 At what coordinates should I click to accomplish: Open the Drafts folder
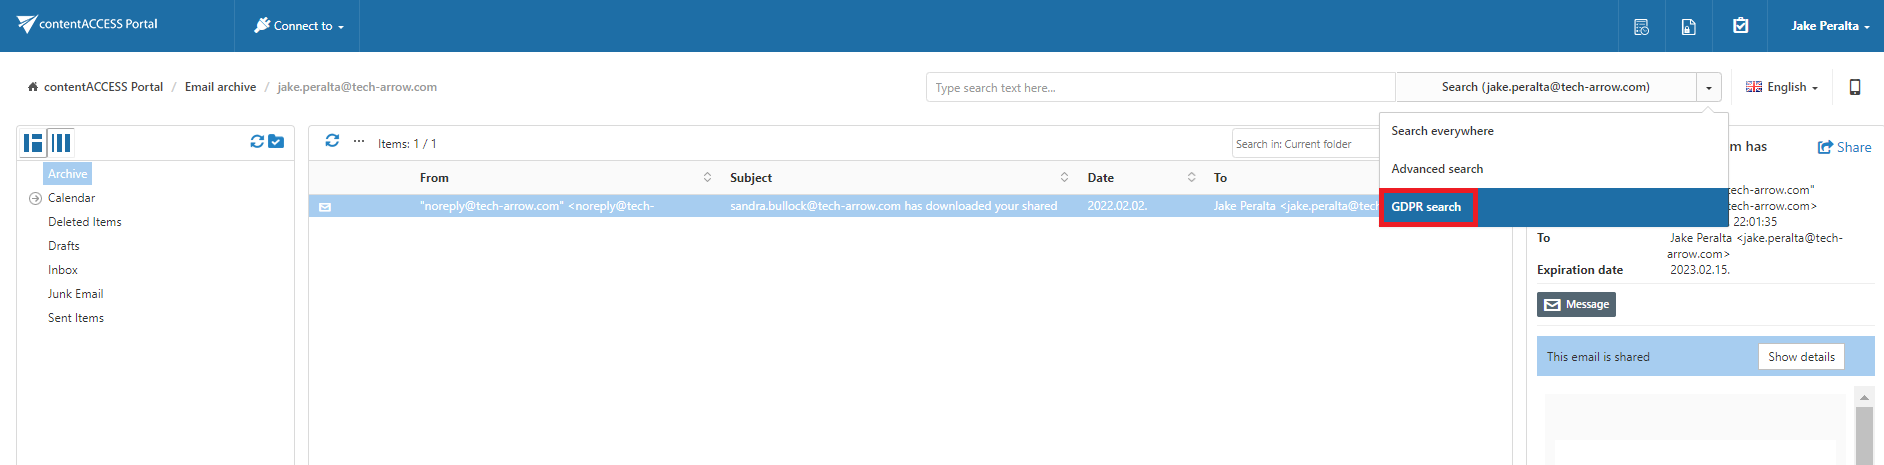coord(64,246)
